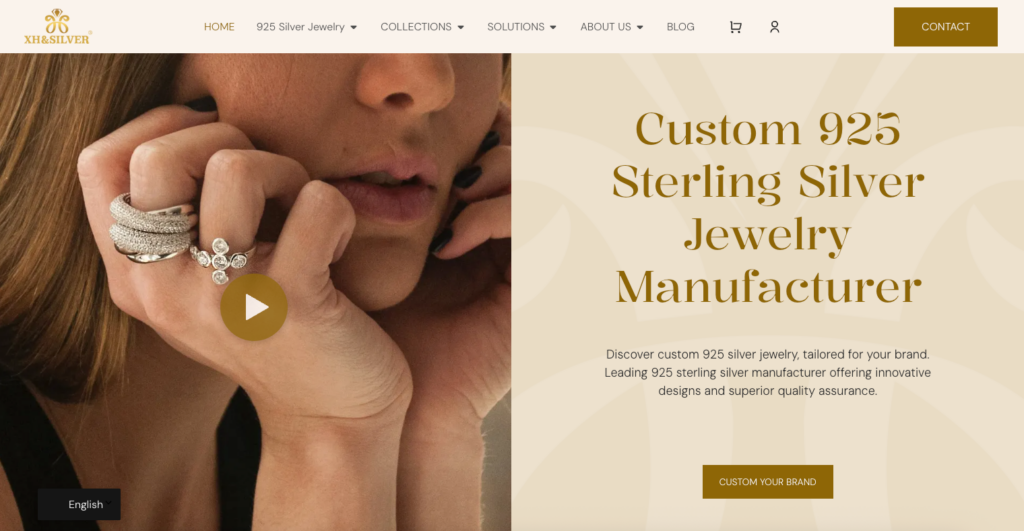Open the user account icon
Screen dimensions: 1024x531
[775, 27]
